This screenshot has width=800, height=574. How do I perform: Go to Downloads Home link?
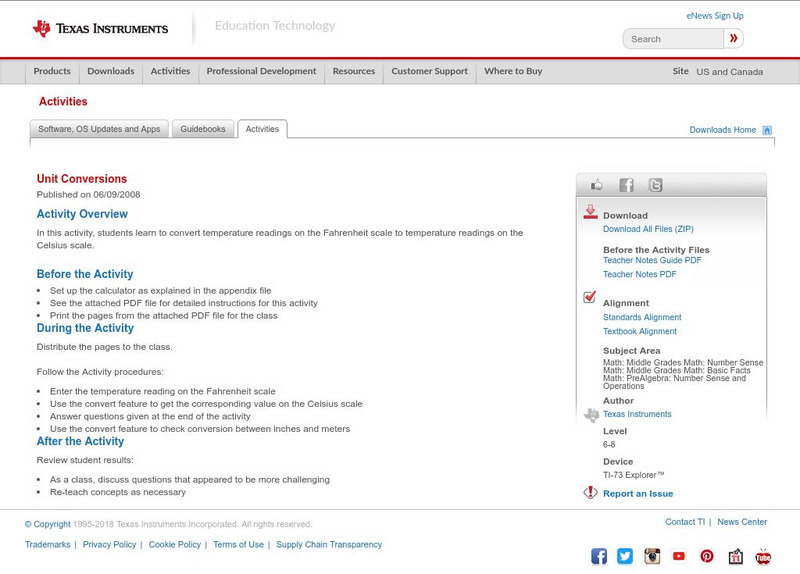click(x=722, y=130)
